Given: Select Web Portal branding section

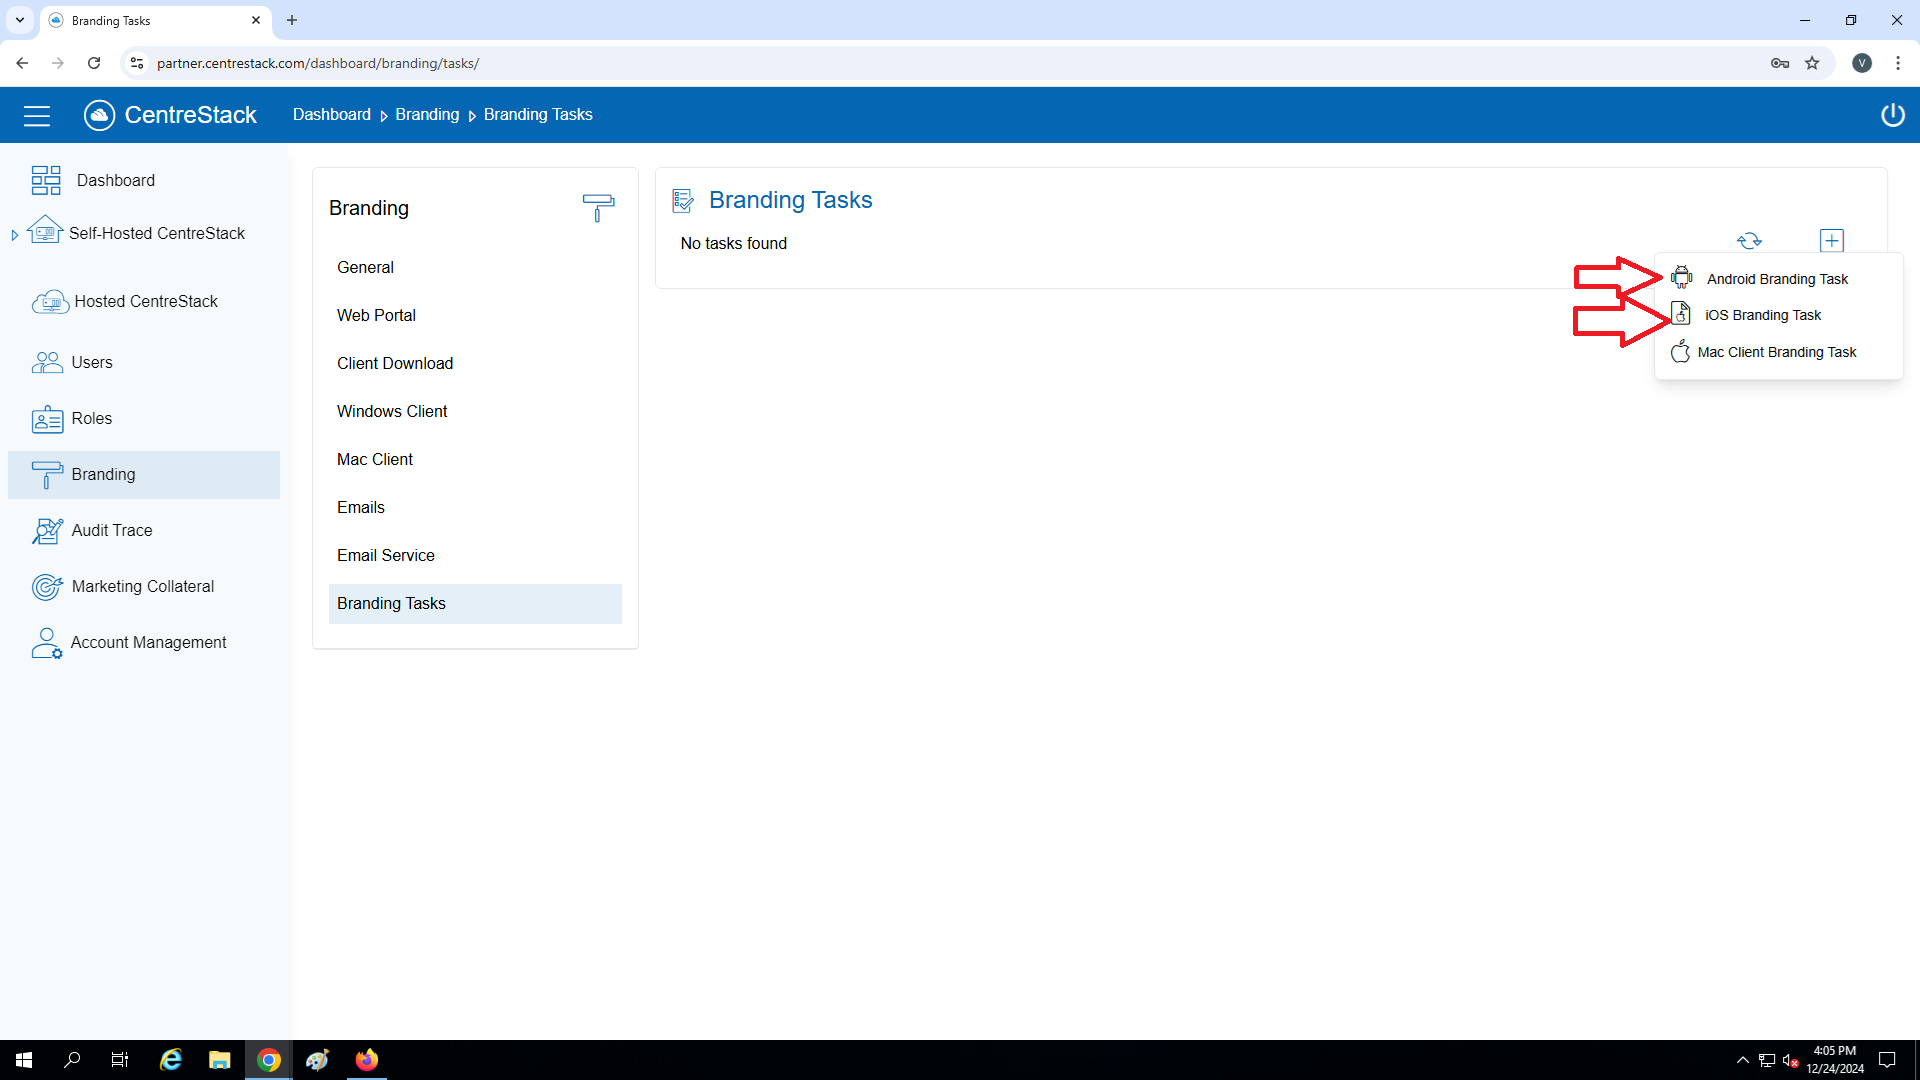Looking at the screenshot, I should pyautogui.click(x=376, y=315).
